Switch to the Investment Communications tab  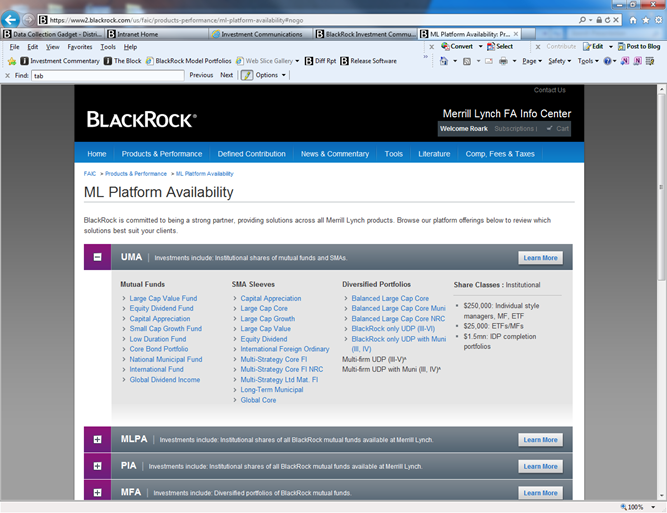click(x=260, y=34)
